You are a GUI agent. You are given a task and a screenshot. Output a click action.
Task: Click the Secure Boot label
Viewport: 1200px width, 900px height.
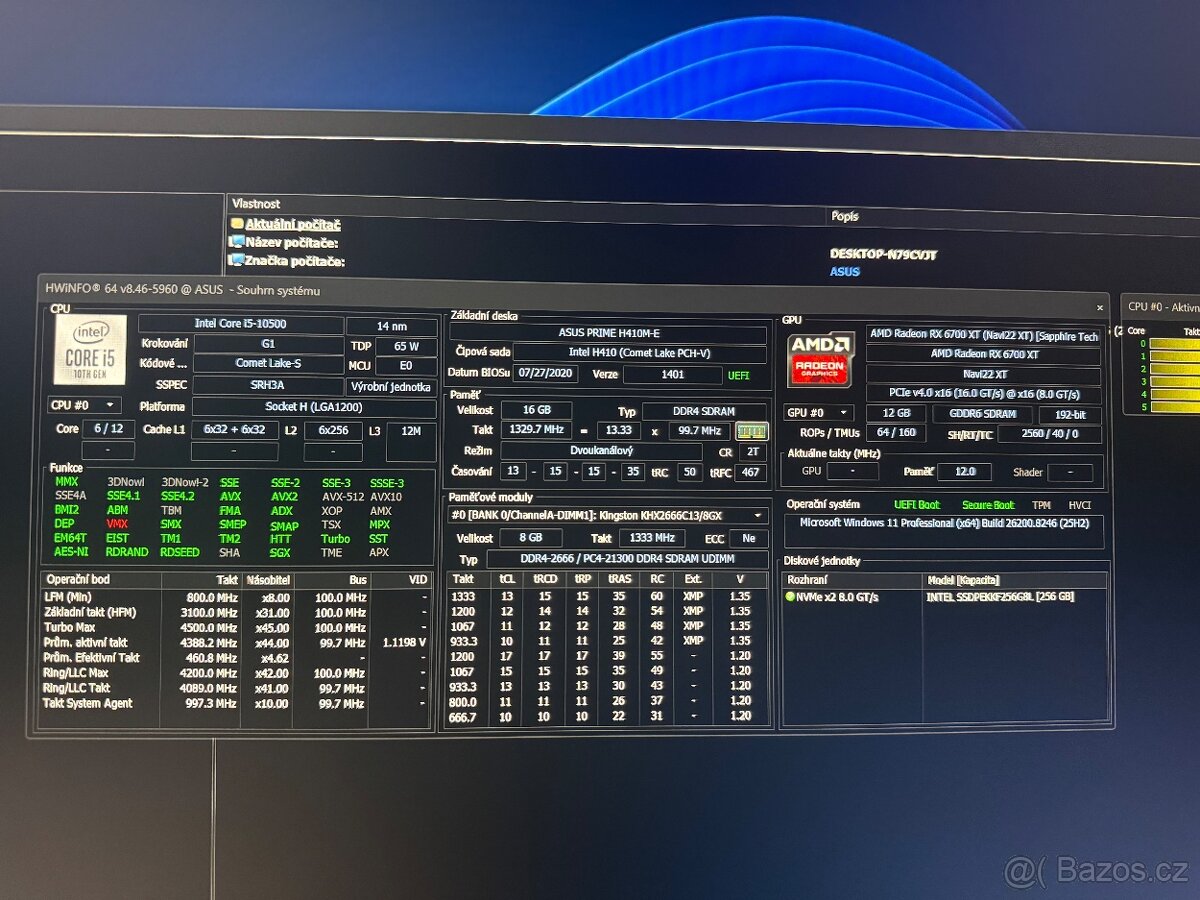[x=988, y=505]
